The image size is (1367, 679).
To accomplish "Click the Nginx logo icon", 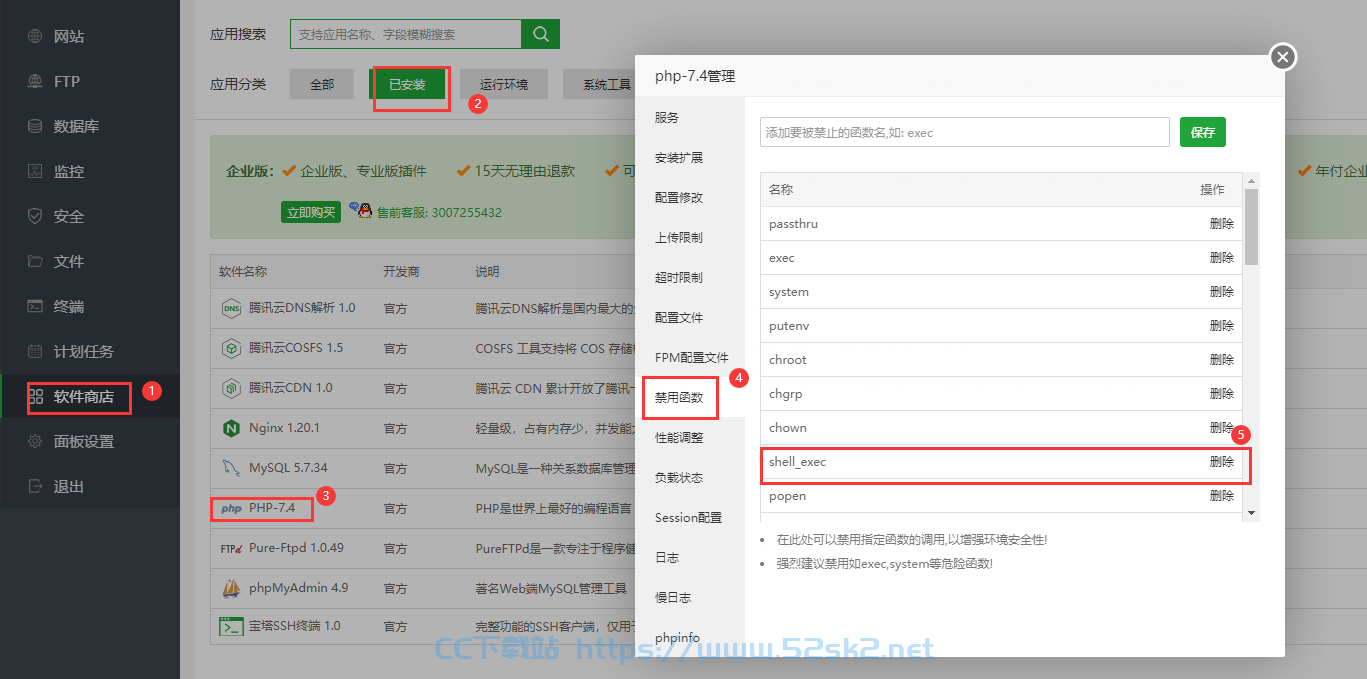I will (x=231, y=428).
